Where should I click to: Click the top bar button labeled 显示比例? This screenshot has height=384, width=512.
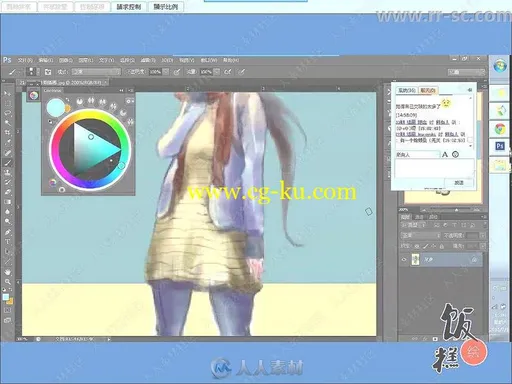coord(166,7)
